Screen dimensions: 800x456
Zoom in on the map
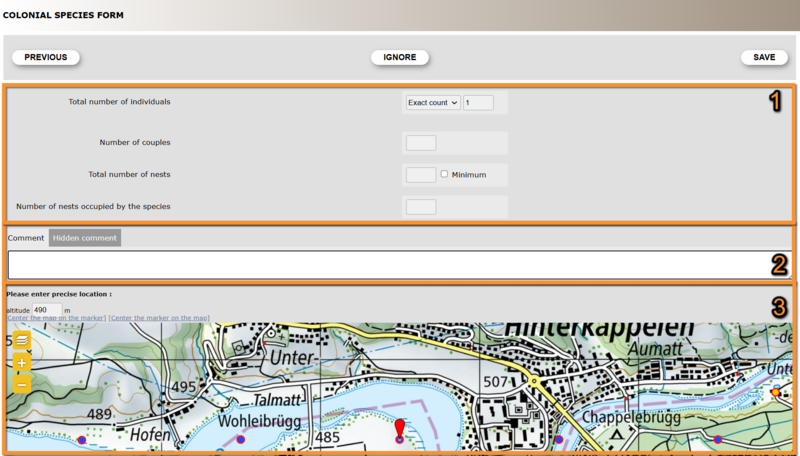pyautogui.click(x=22, y=364)
